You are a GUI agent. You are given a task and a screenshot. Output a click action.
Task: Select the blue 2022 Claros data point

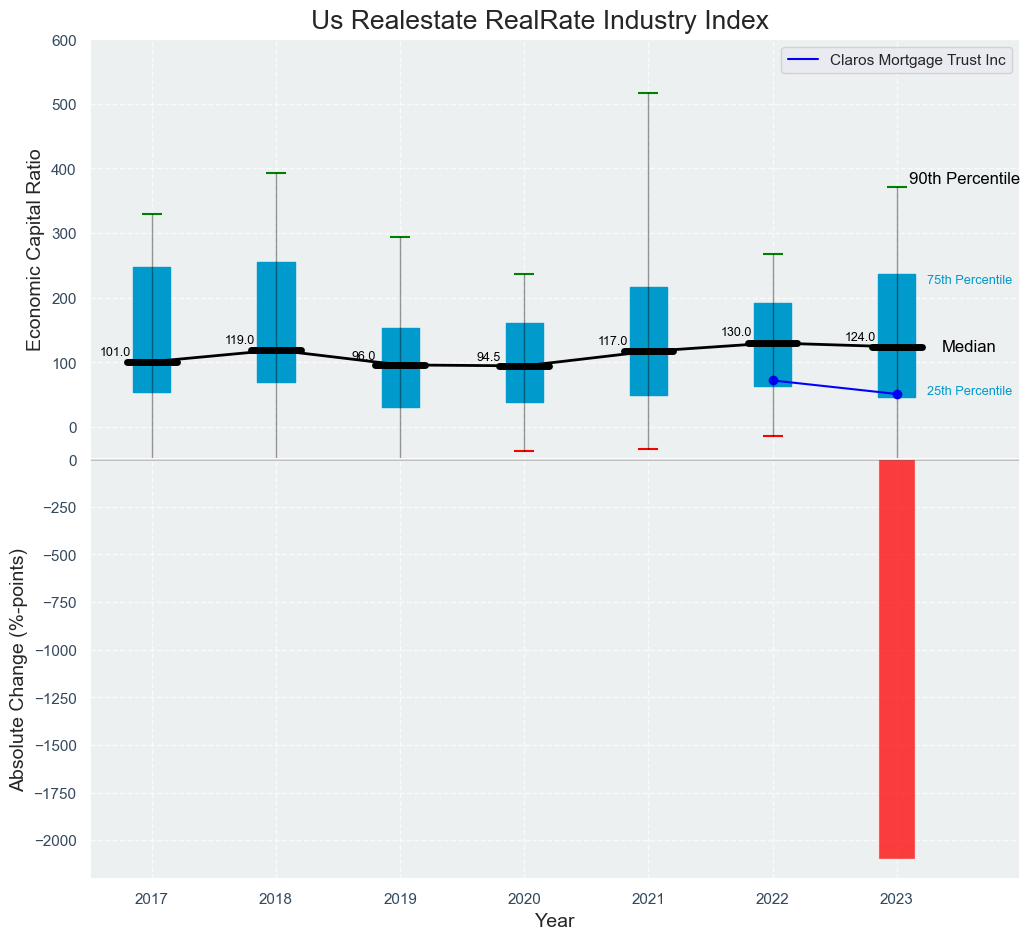(x=773, y=380)
